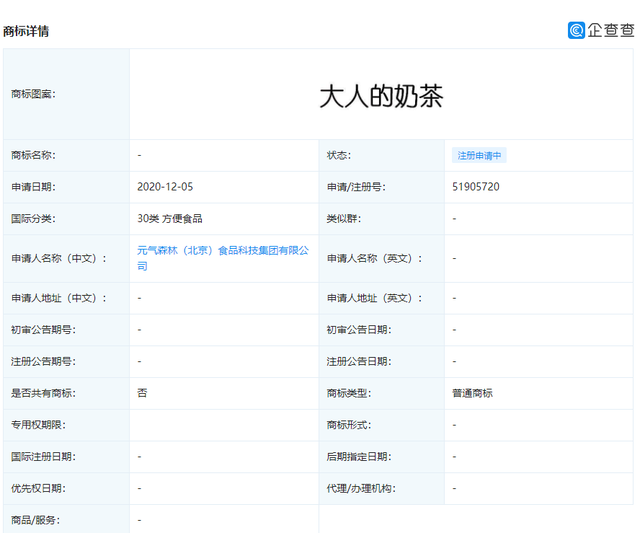The width and height of the screenshot is (640, 533).
Task: Click the 申请人名称（中文） label
Action: [59, 258]
